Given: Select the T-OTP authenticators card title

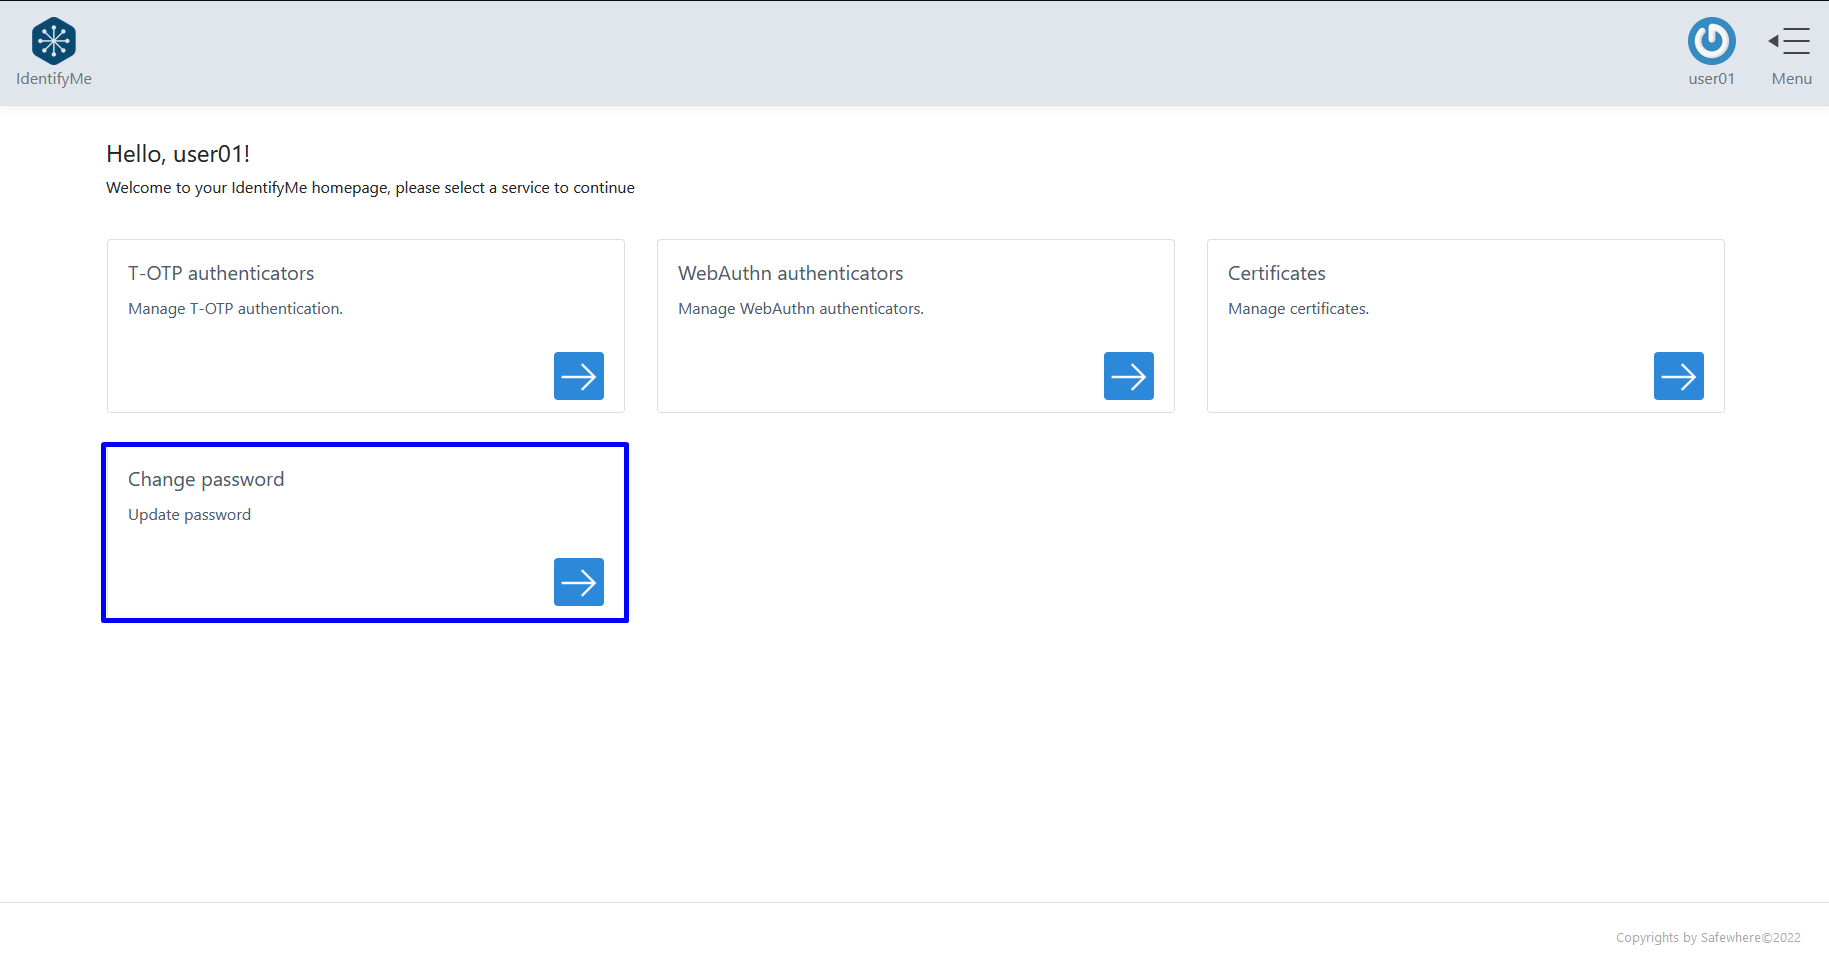Looking at the screenshot, I should [x=221, y=273].
